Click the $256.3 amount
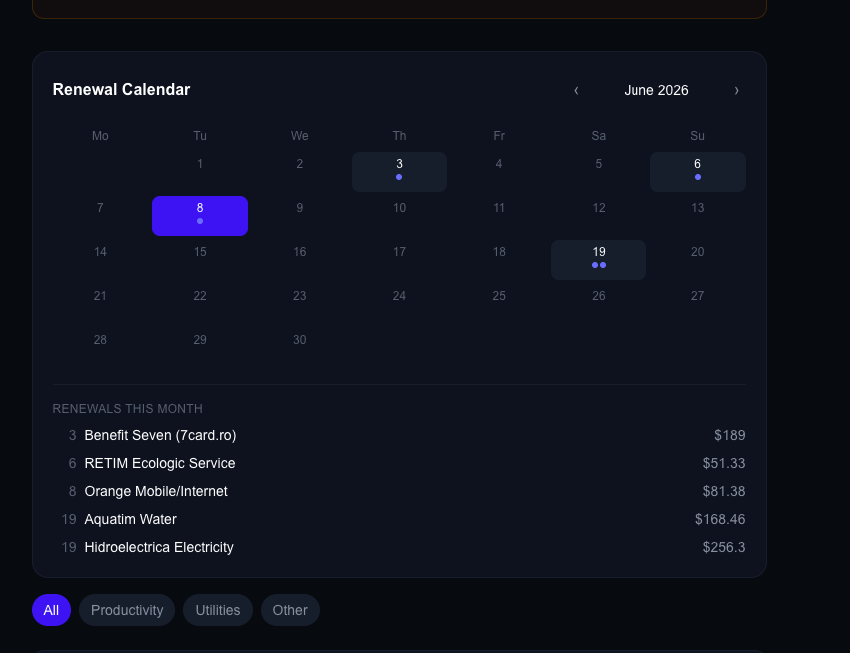Screen dimensions: 850x653 pyautogui.click(x=724, y=547)
